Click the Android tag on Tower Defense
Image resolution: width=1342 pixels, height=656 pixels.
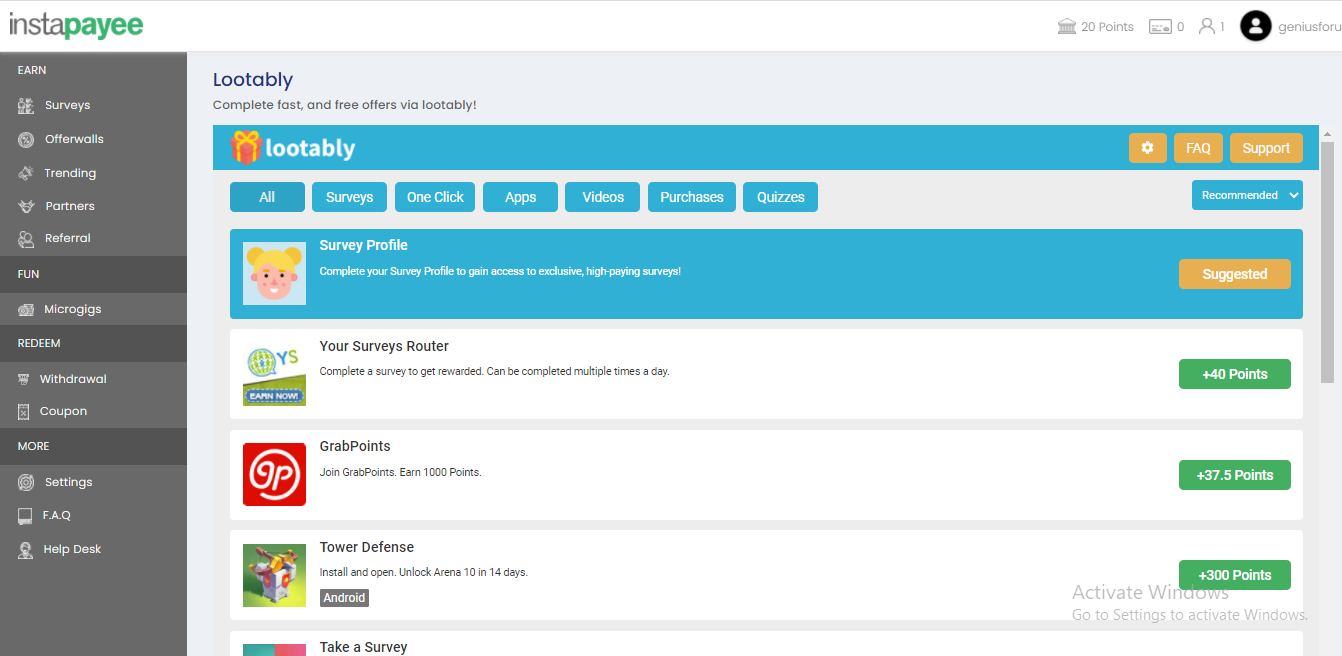pyautogui.click(x=344, y=598)
